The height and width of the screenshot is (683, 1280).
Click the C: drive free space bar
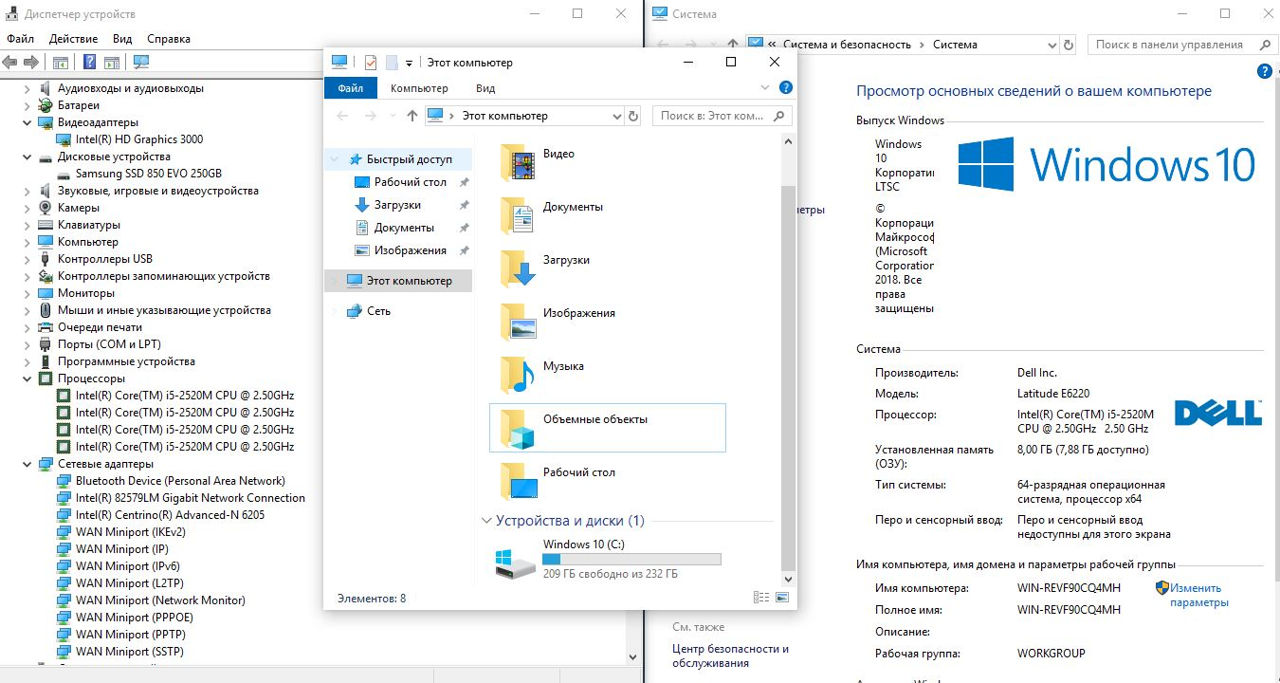coord(631,559)
